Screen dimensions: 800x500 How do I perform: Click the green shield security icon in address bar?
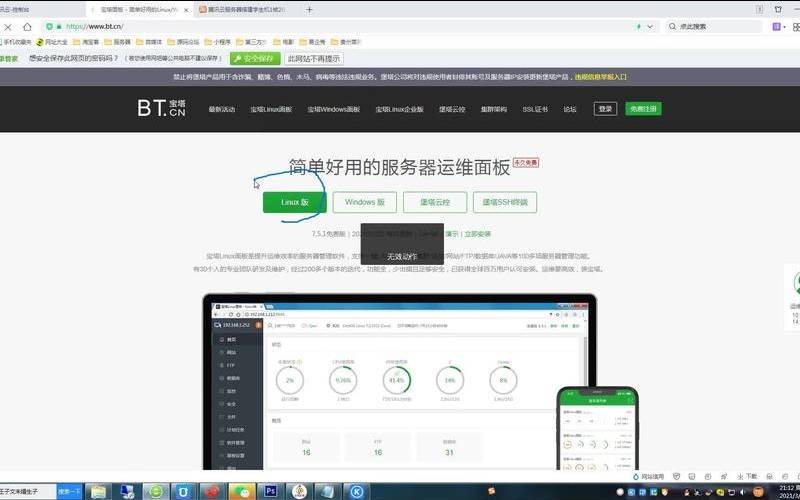coord(49,27)
